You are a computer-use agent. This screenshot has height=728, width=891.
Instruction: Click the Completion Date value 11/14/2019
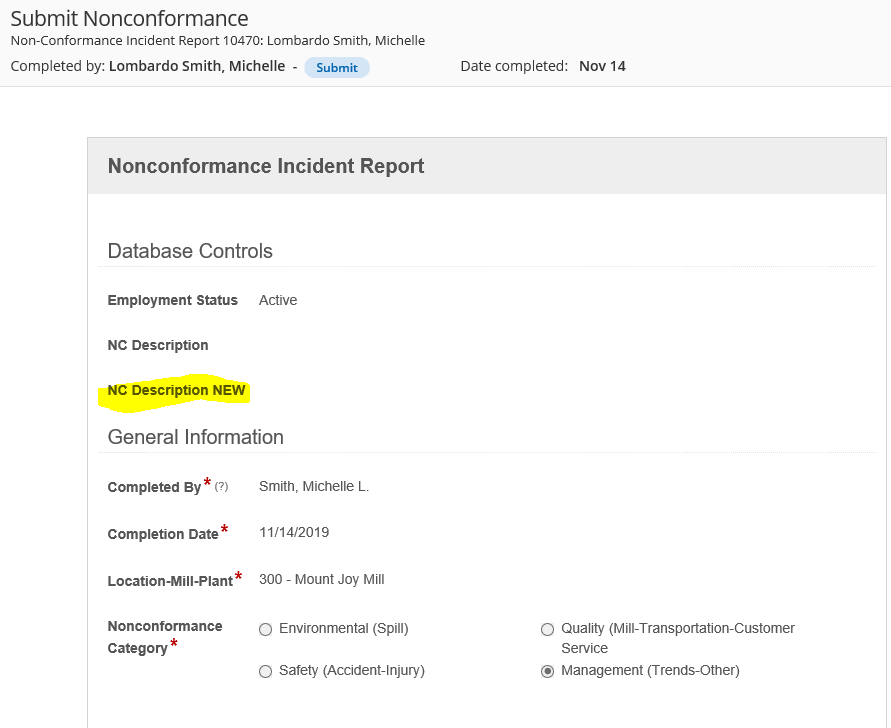pos(293,533)
